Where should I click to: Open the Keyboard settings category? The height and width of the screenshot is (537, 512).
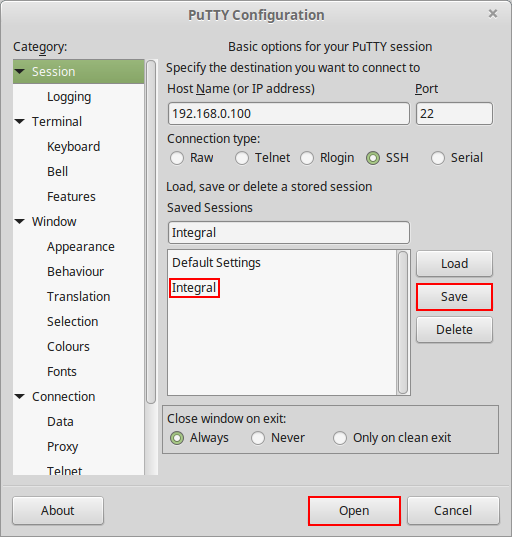[x=74, y=147]
